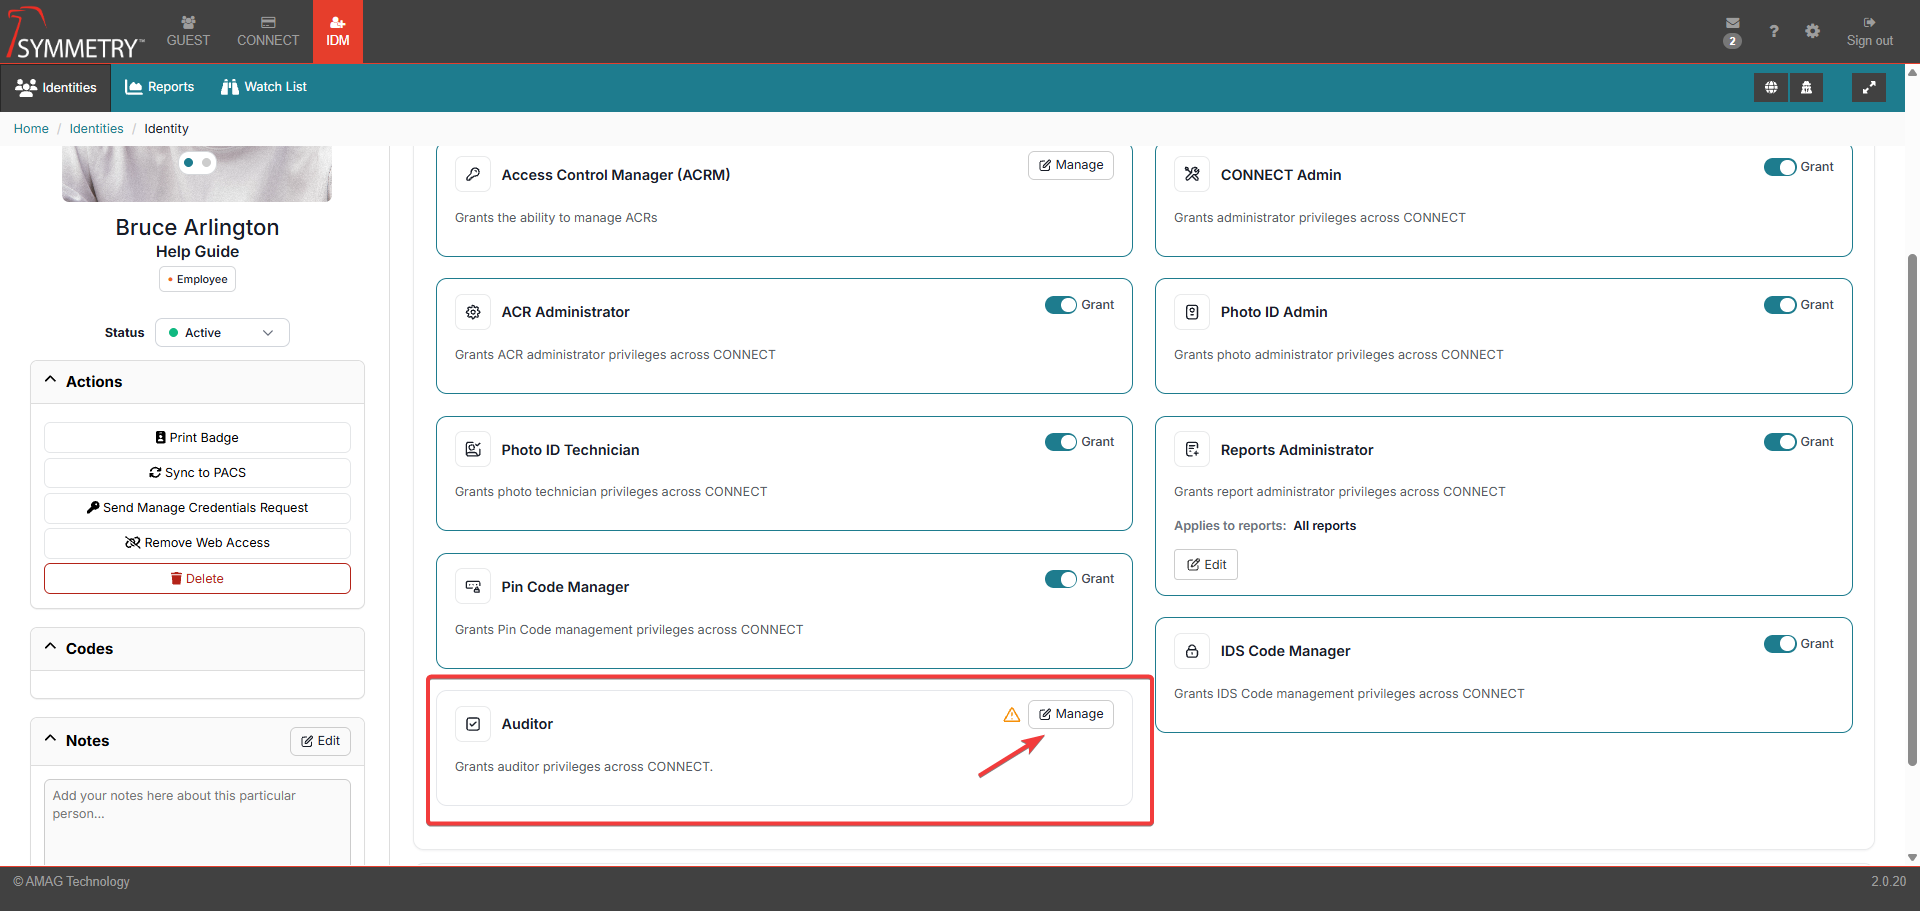Open the Watch List tab
Image resolution: width=1920 pixels, height=911 pixels.
(x=264, y=87)
